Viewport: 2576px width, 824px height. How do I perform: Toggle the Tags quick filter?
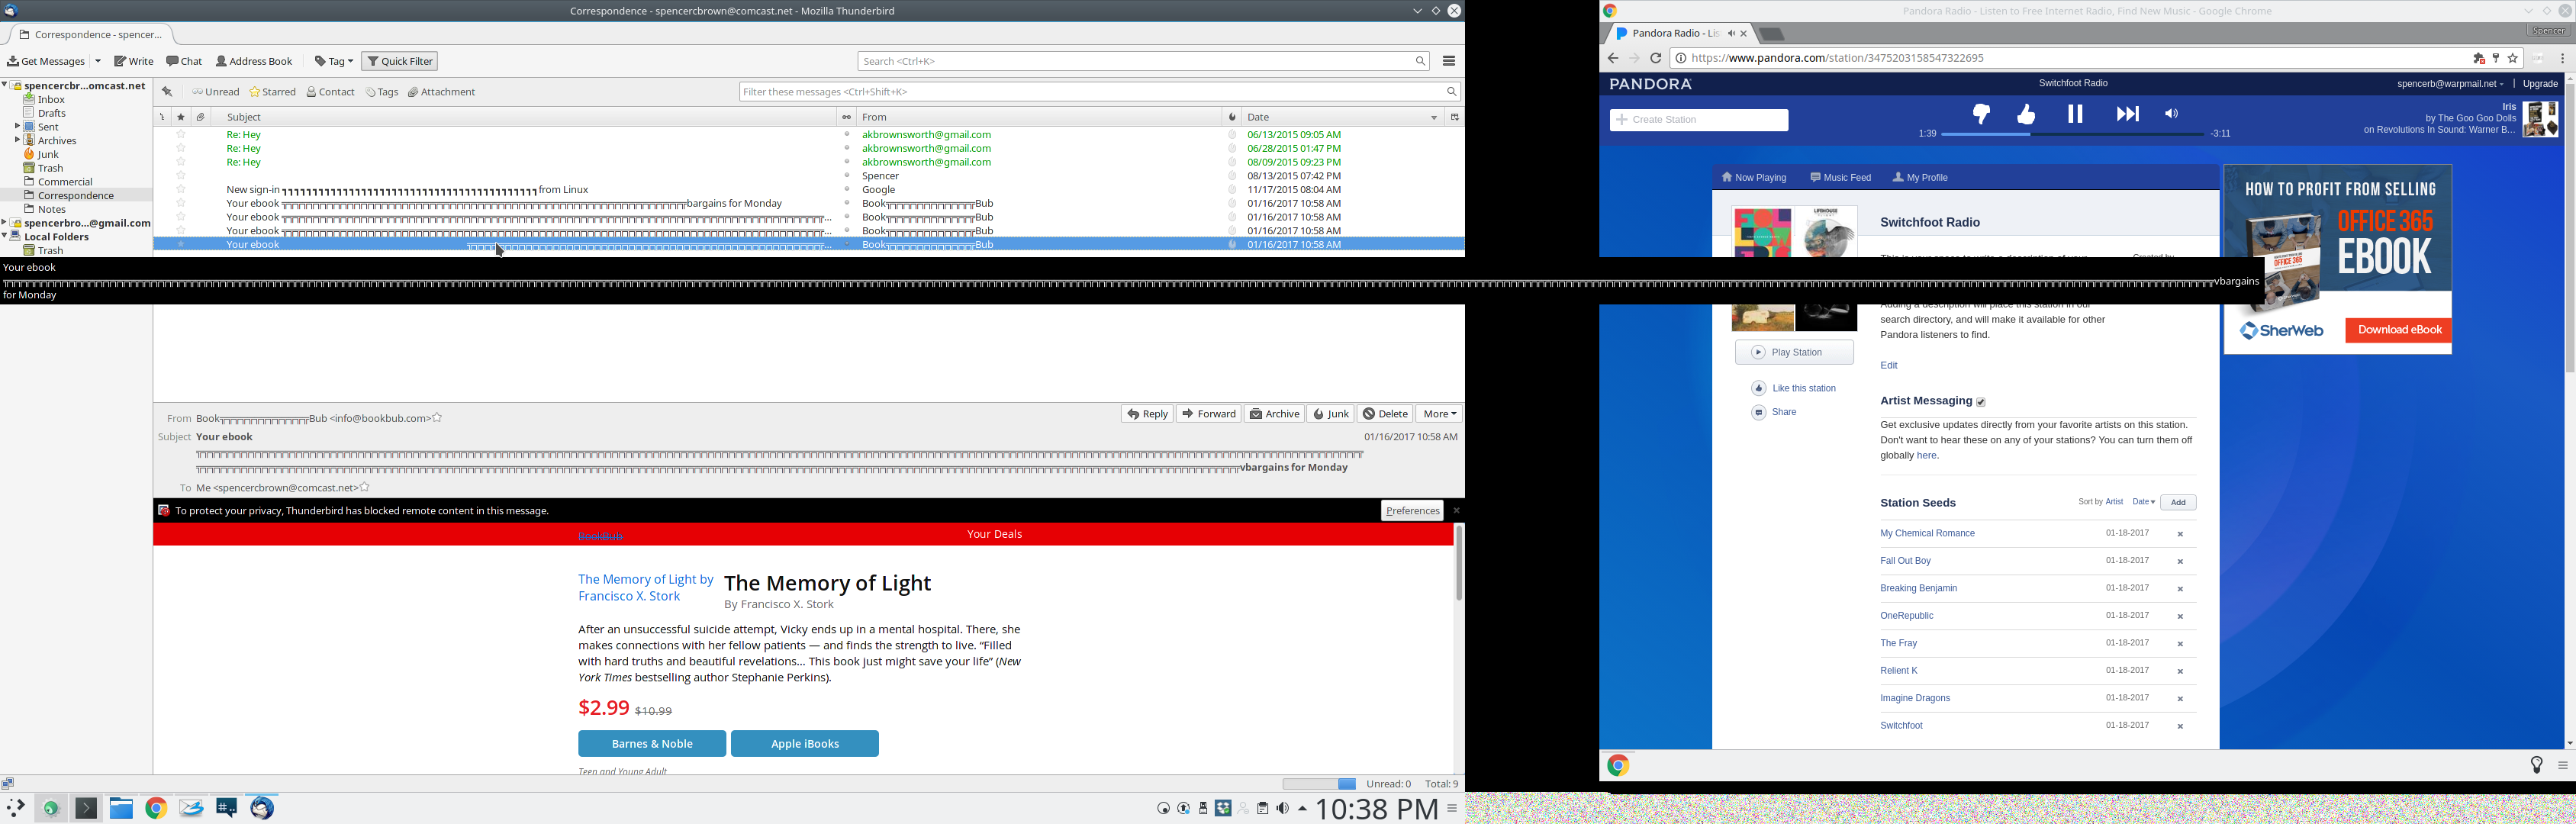click(x=382, y=92)
